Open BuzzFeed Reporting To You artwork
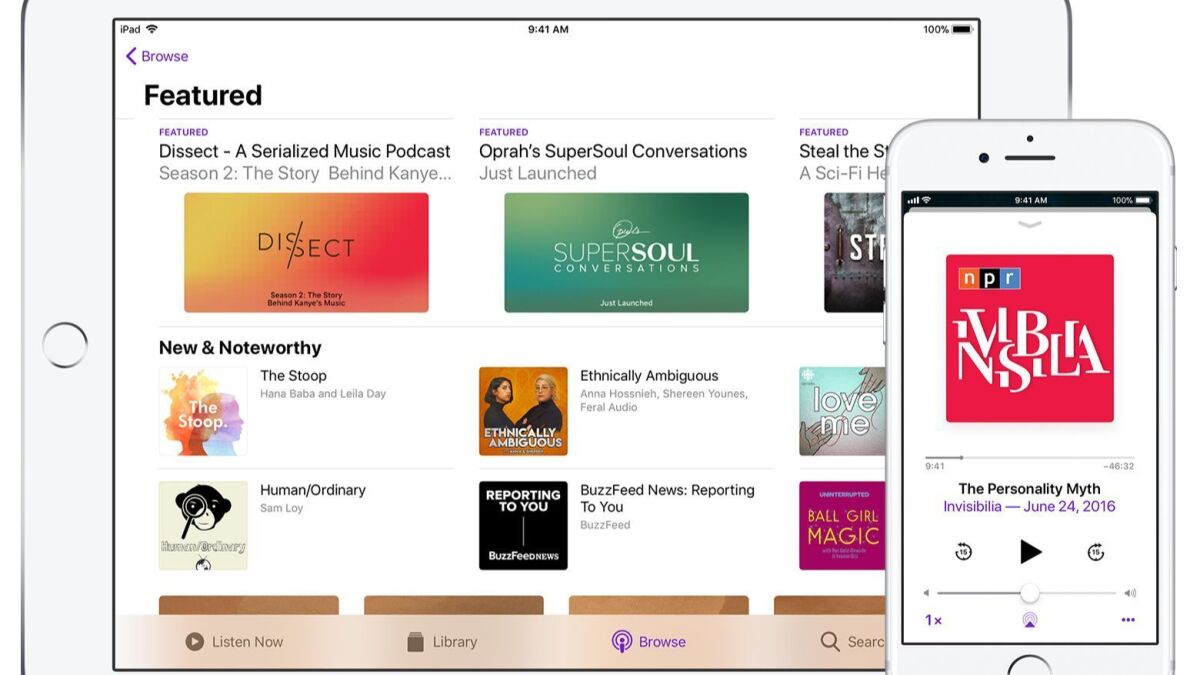Screen dimensions: 1200x675 pos(523,526)
